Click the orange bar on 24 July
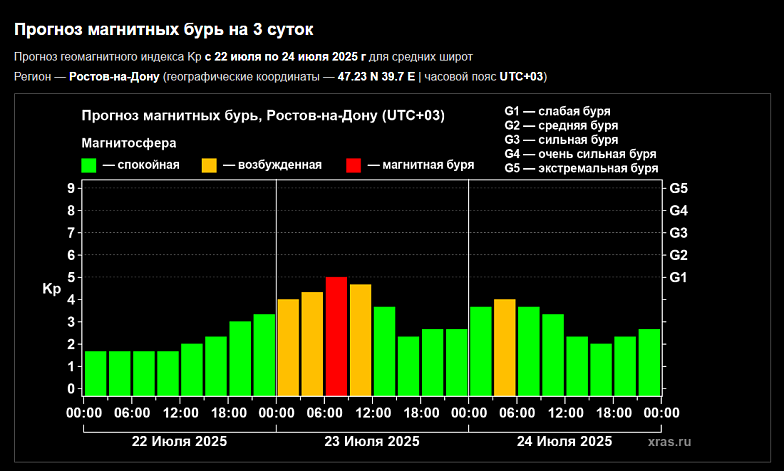 tap(504, 348)
